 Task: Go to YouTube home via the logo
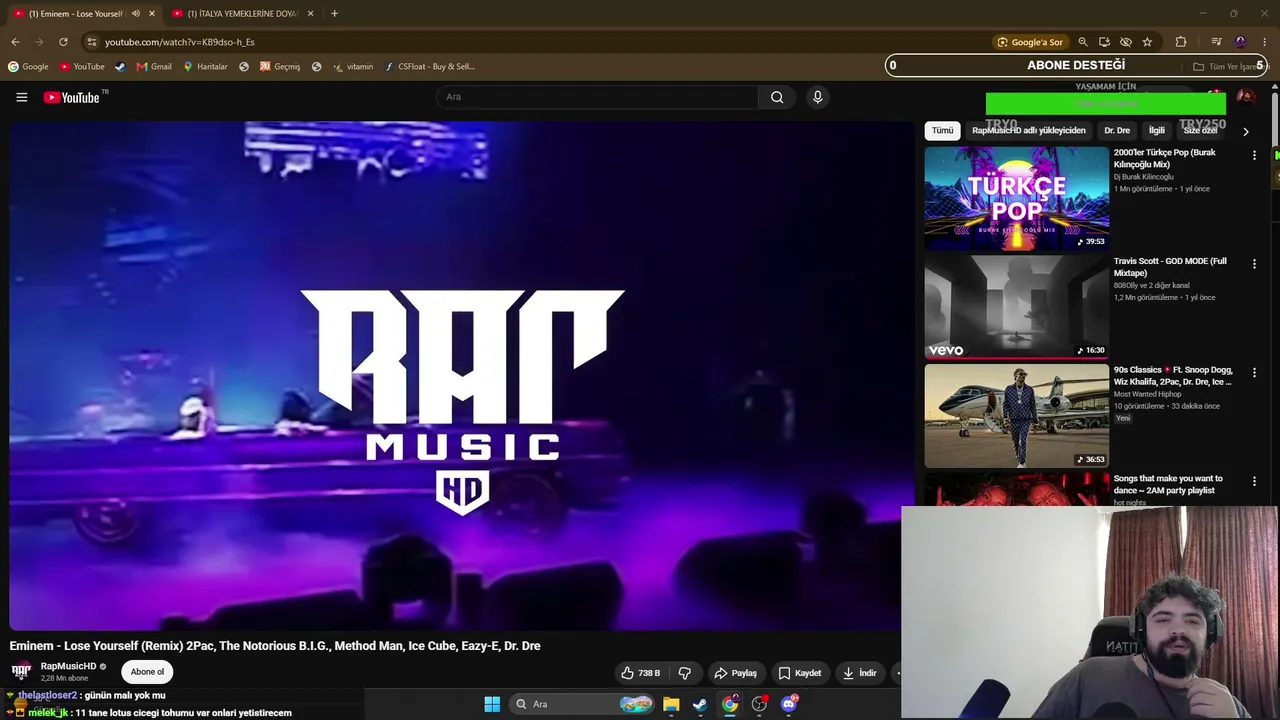pyautogui.click(x=72, y=97)
